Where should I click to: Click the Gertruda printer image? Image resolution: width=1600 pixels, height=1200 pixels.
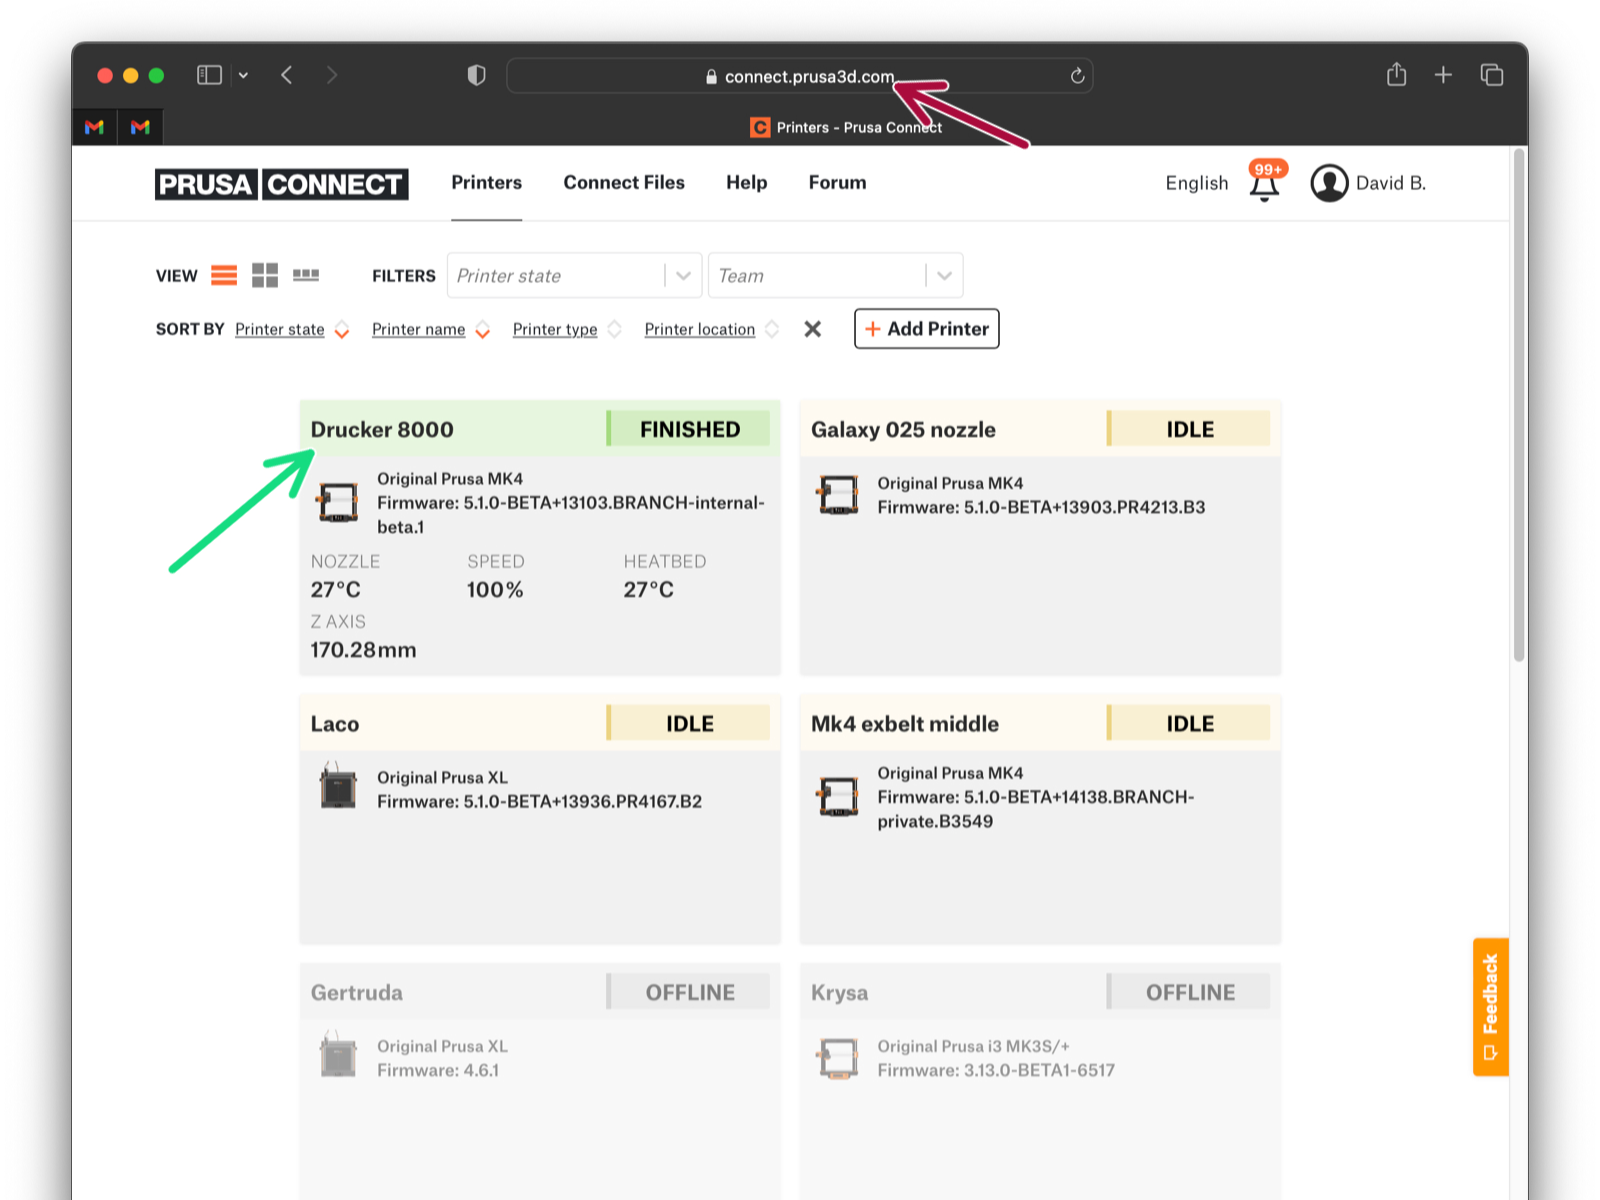pos(338,1055)
